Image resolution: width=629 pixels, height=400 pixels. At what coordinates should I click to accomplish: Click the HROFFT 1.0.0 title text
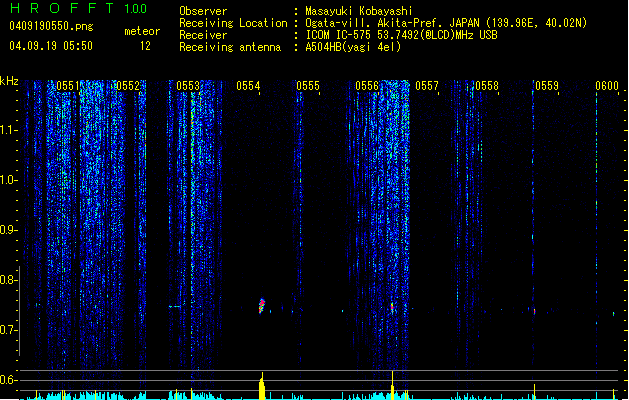tap(79, 8)
